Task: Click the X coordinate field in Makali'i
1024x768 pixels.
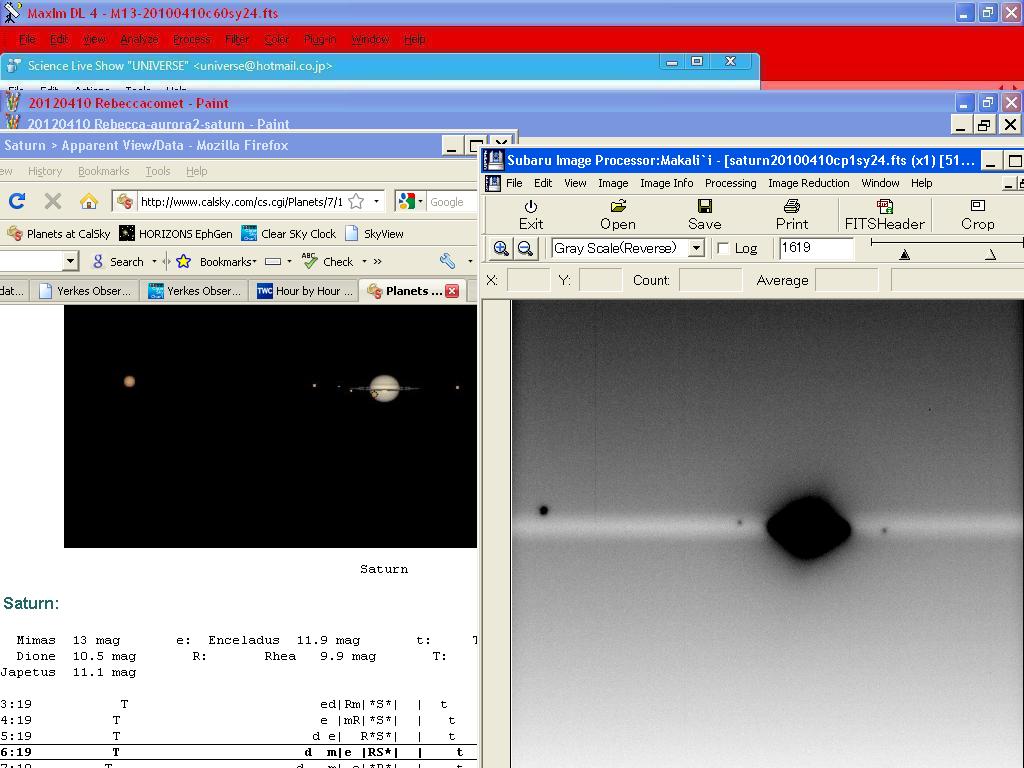Action: pyautogui.click(x=528, y=280)
